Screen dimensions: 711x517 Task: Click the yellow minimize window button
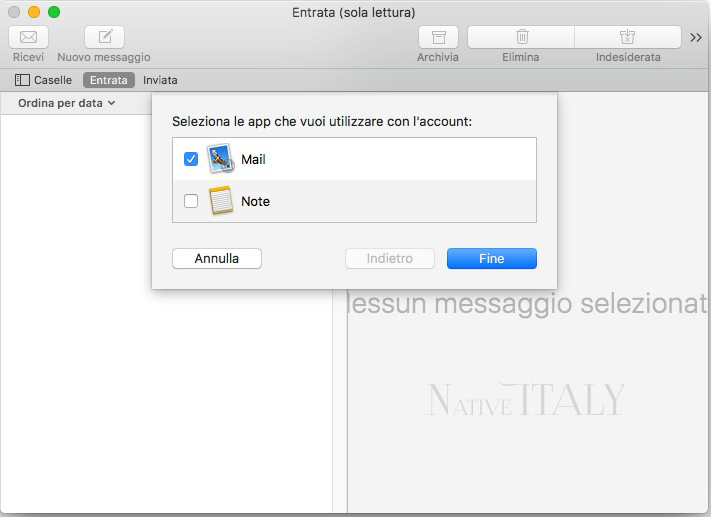click(x=34, y=12)
